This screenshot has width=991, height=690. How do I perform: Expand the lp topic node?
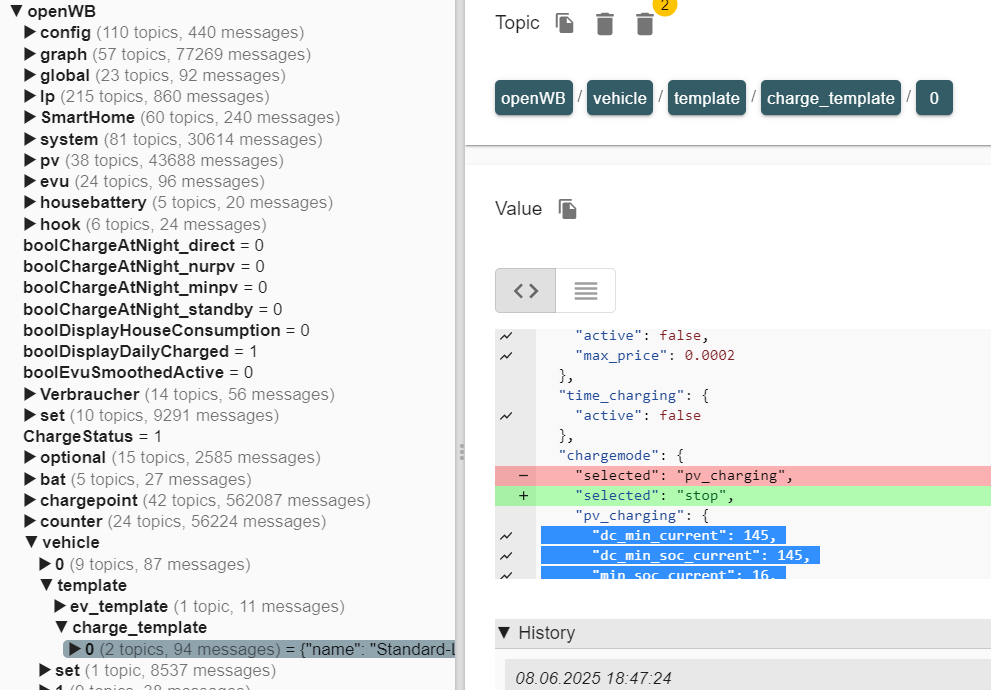pos(30,96)
